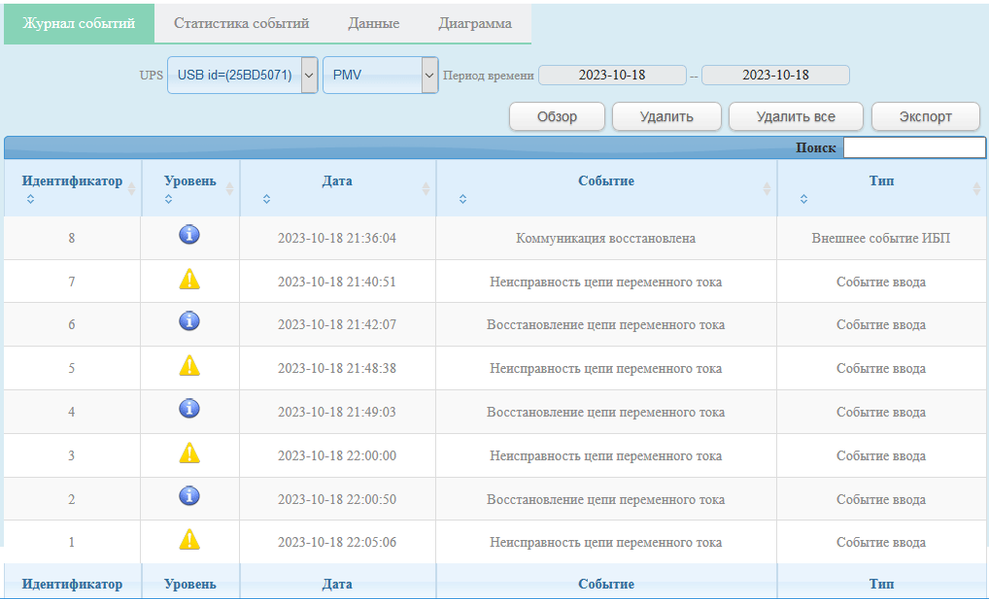The height and width of the screenshot is (599, 989).
Task: Click the warning triangle icon for event 1
Action: pos(189,540)
